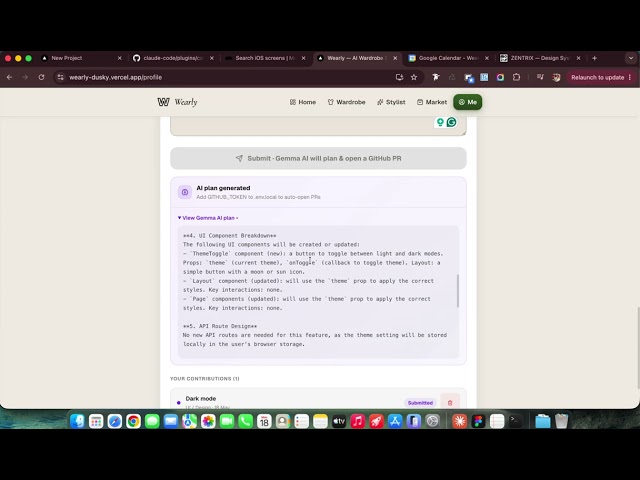Click the Submitted status badge

(x=420, y=403)
